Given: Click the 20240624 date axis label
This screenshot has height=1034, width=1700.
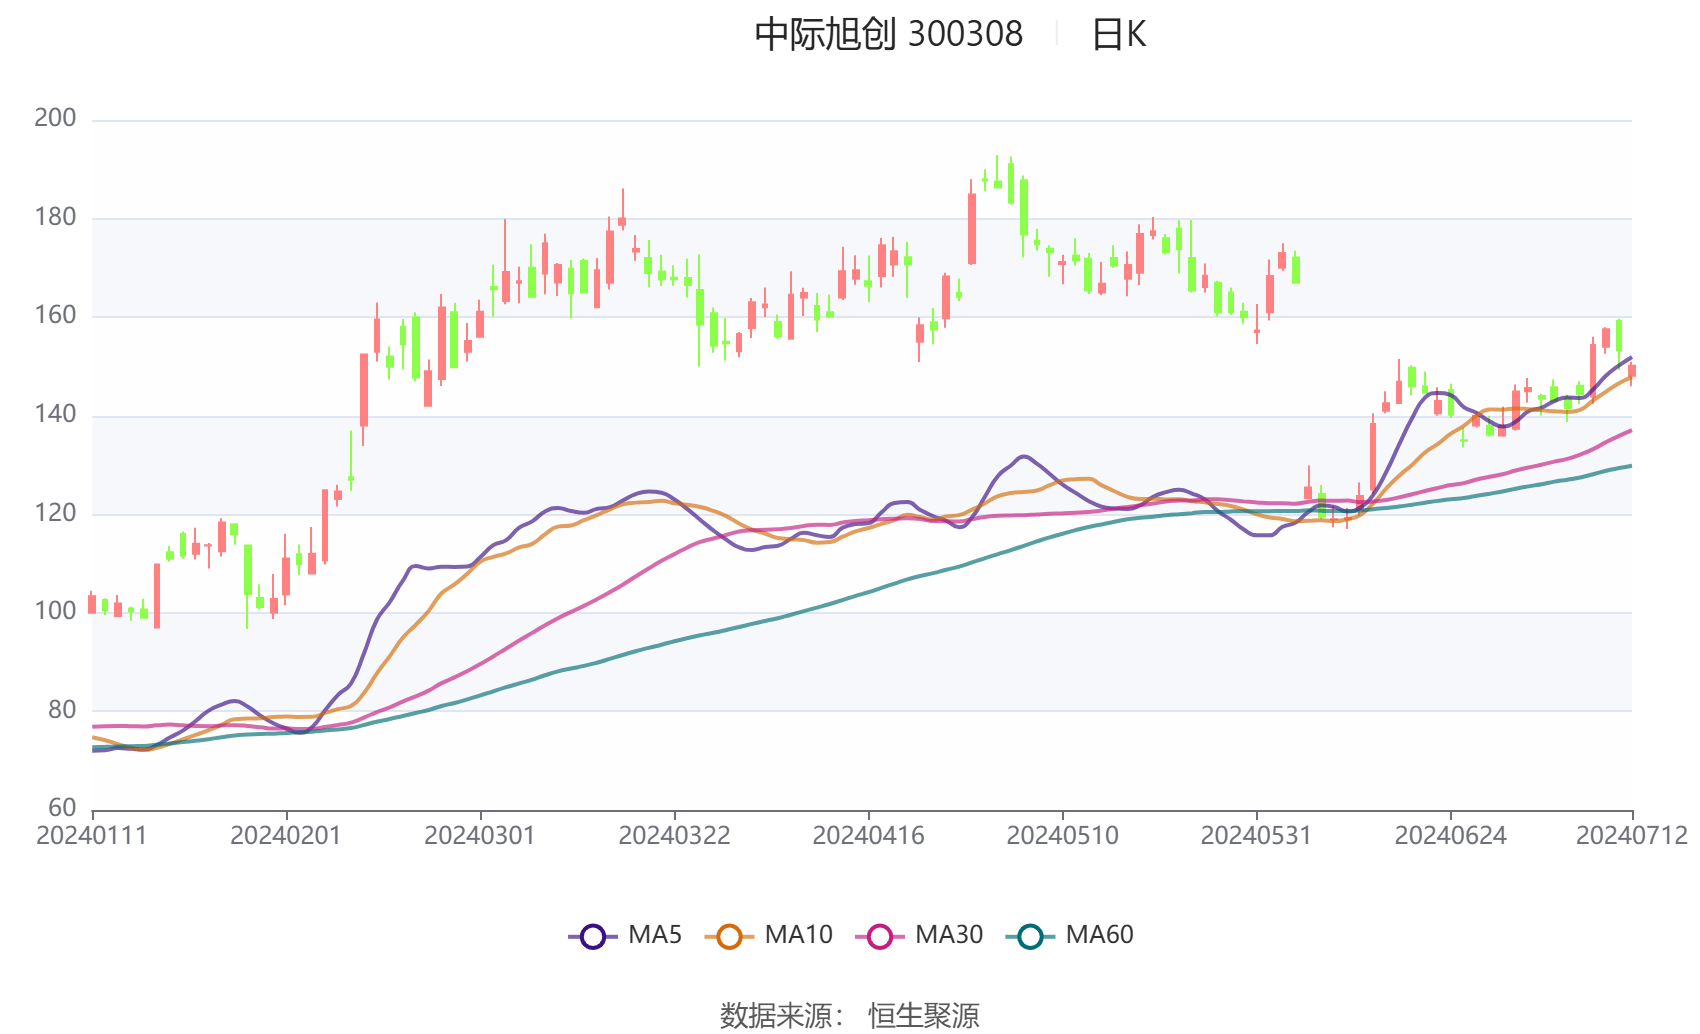Looking at the screenshot, I should pyautogui.click(x=1450, y=836).
